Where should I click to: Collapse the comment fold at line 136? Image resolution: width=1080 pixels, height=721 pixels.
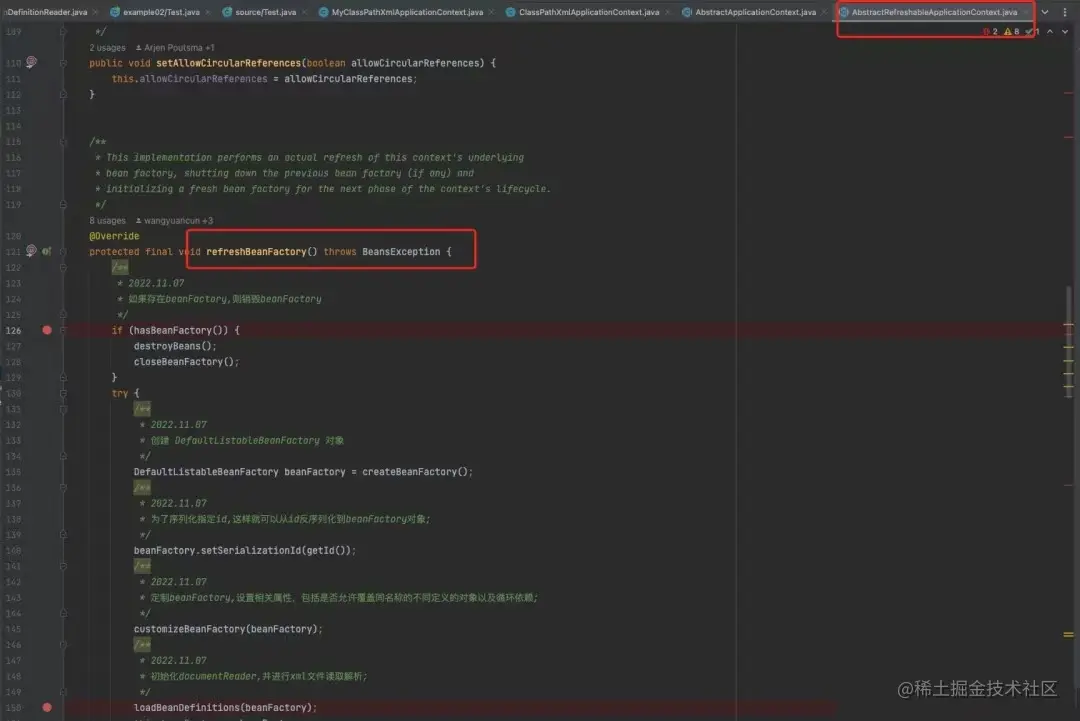63,488
